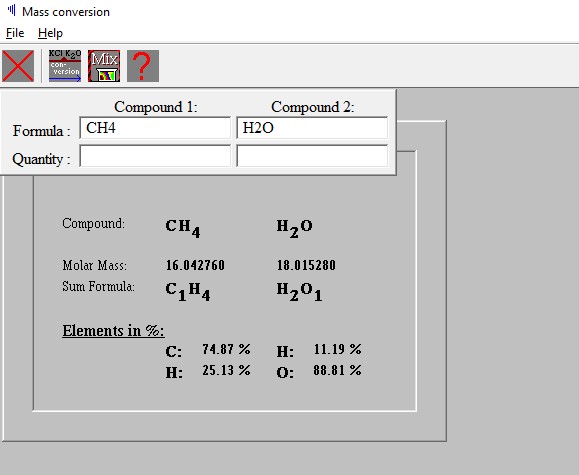Open the KCl K2O conversion tool

[x=65, y=66]
